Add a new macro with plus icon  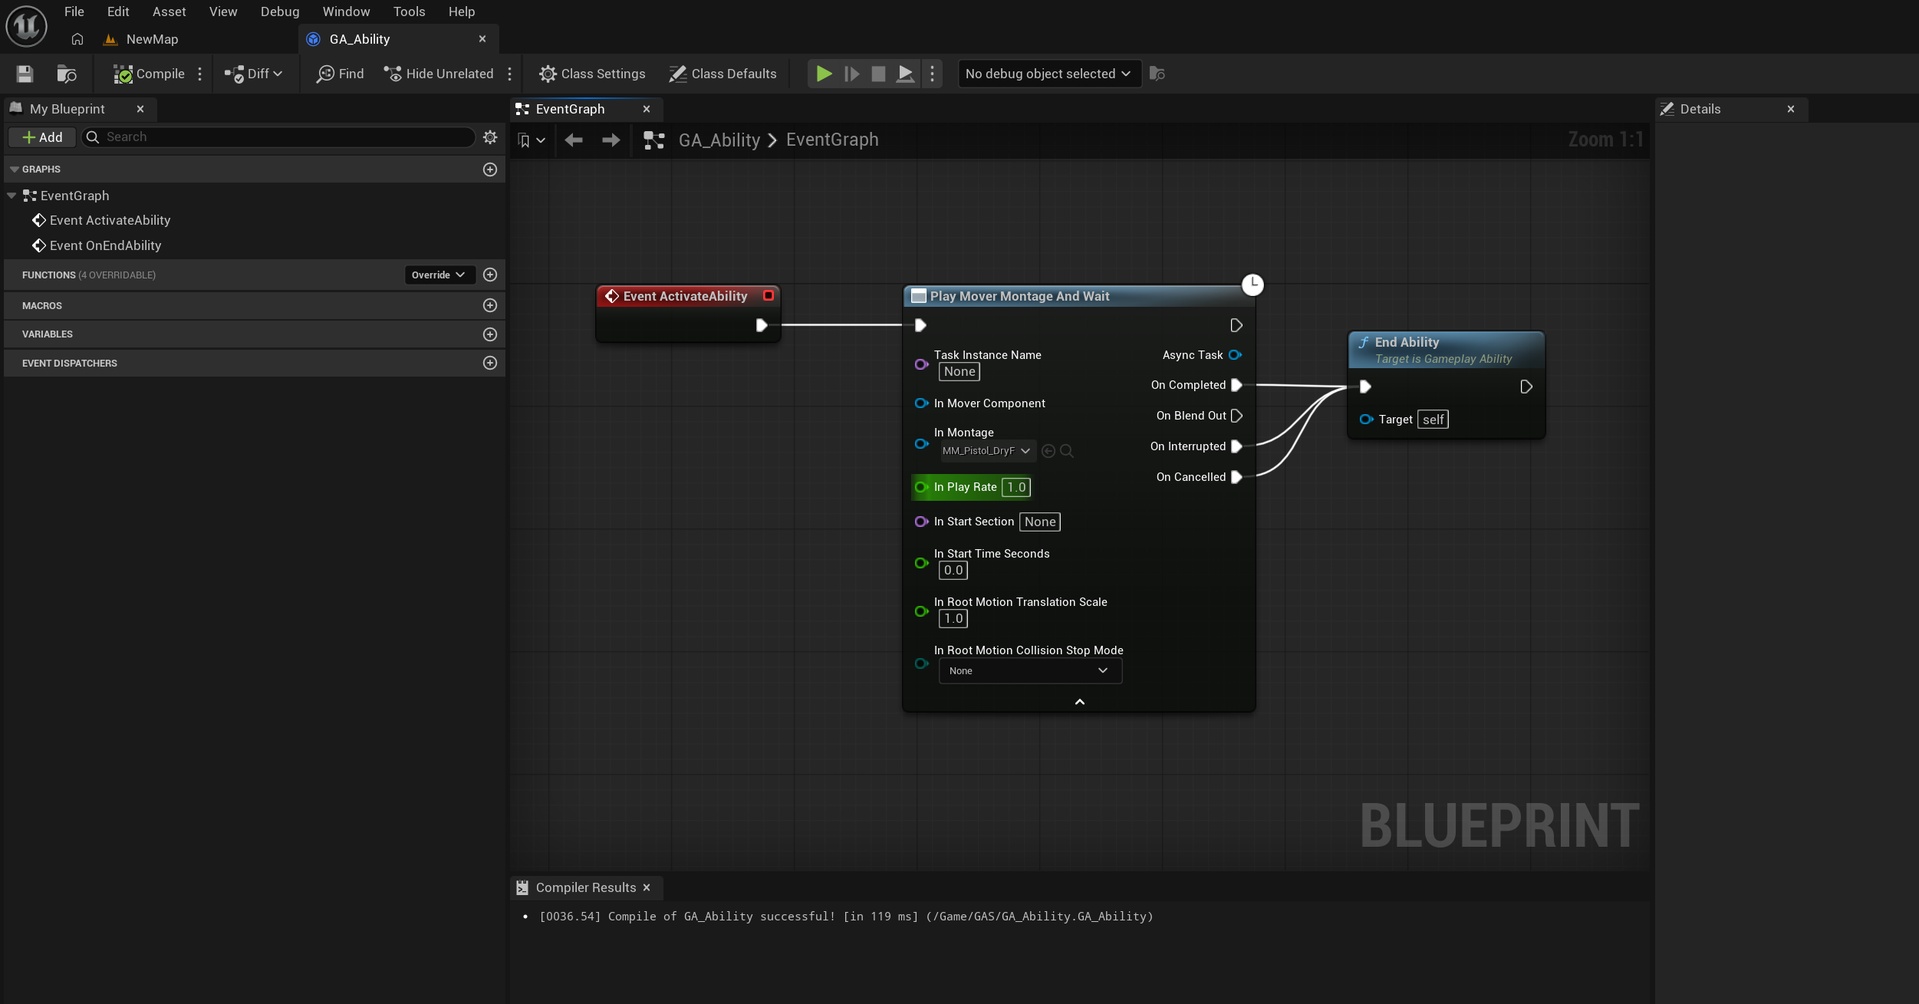tap(490, 305)
